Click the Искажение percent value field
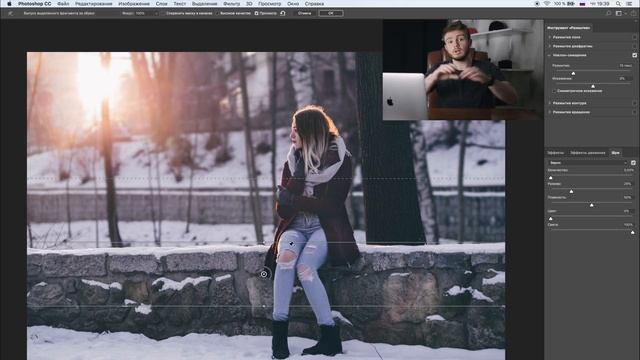This screenshot has height=360, width=640. click(x=625, y=78)
